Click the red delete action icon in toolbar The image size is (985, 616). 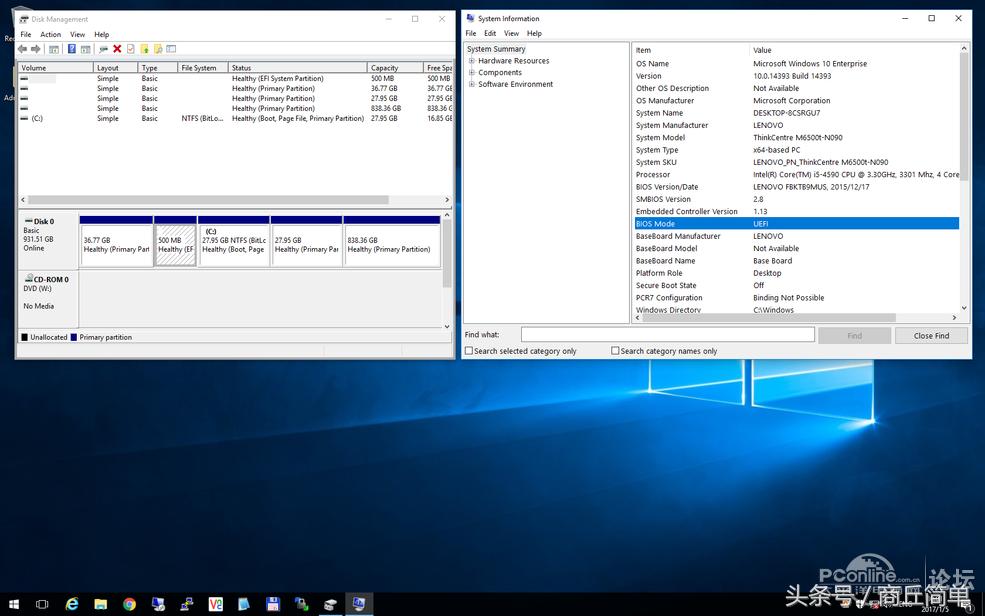[118, 47]
